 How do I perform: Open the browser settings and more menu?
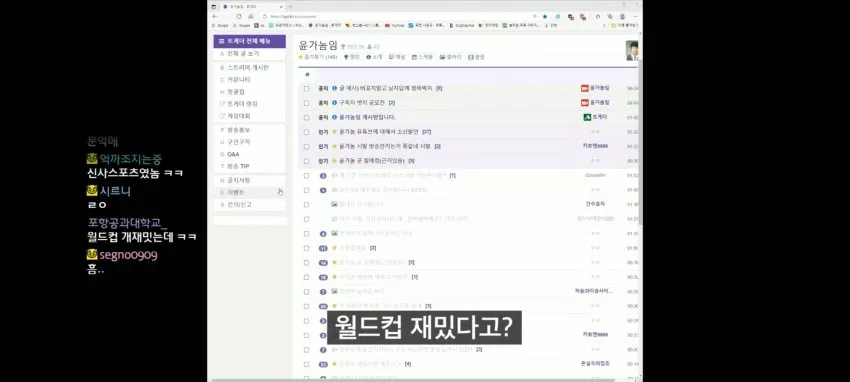tap(635, 16)
